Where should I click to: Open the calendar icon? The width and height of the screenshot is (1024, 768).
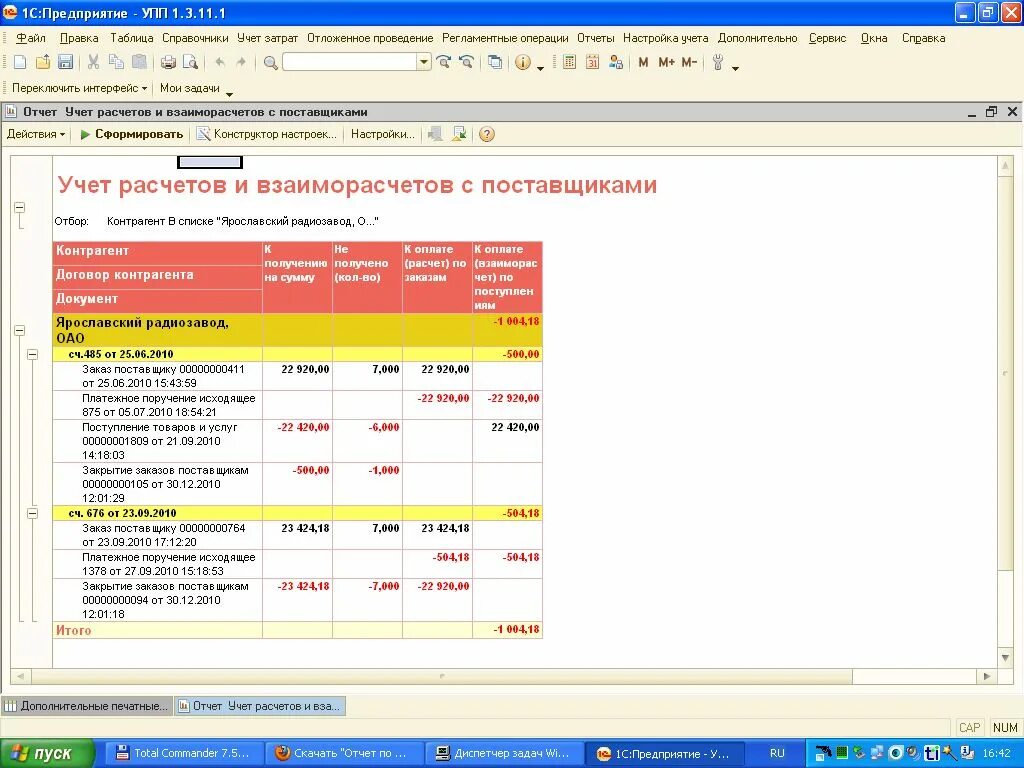[592, 63]
